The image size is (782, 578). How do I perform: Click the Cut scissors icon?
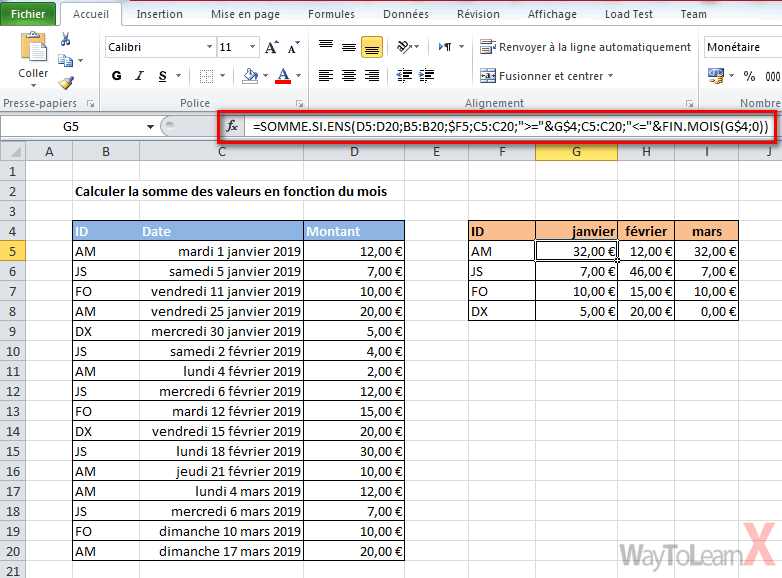65,39
